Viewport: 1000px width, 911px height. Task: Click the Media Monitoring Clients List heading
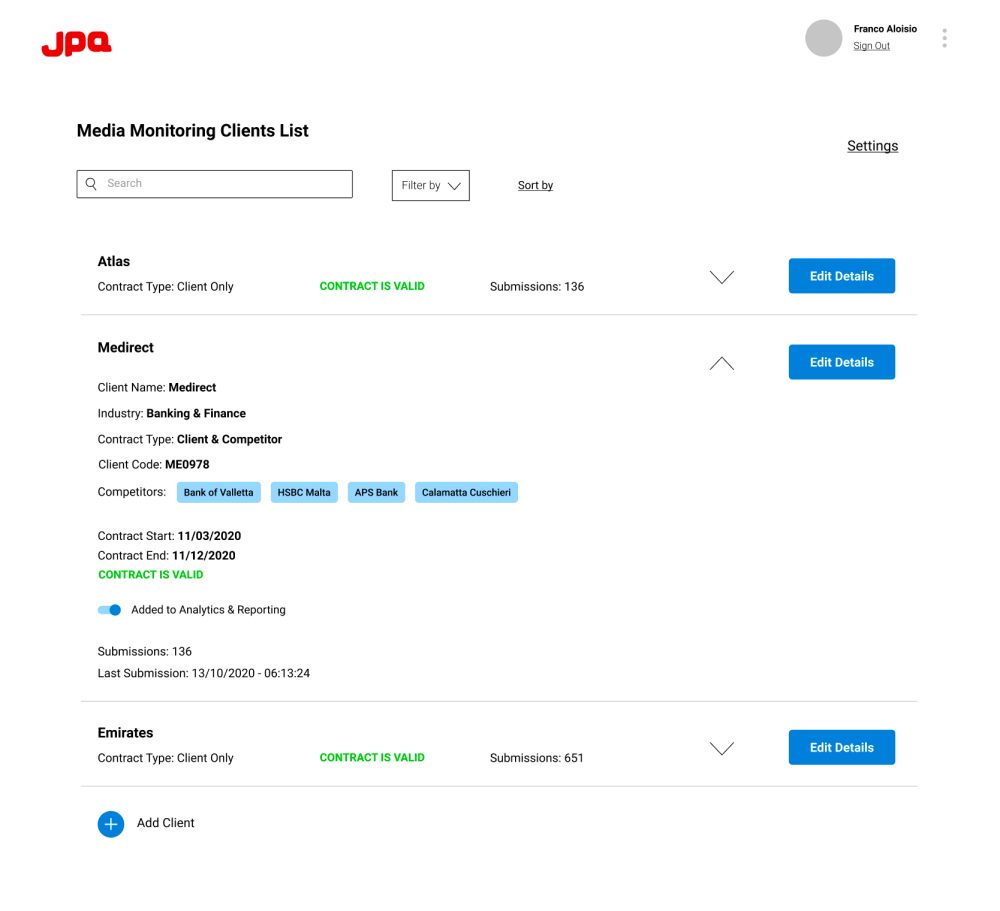point(193,131)
